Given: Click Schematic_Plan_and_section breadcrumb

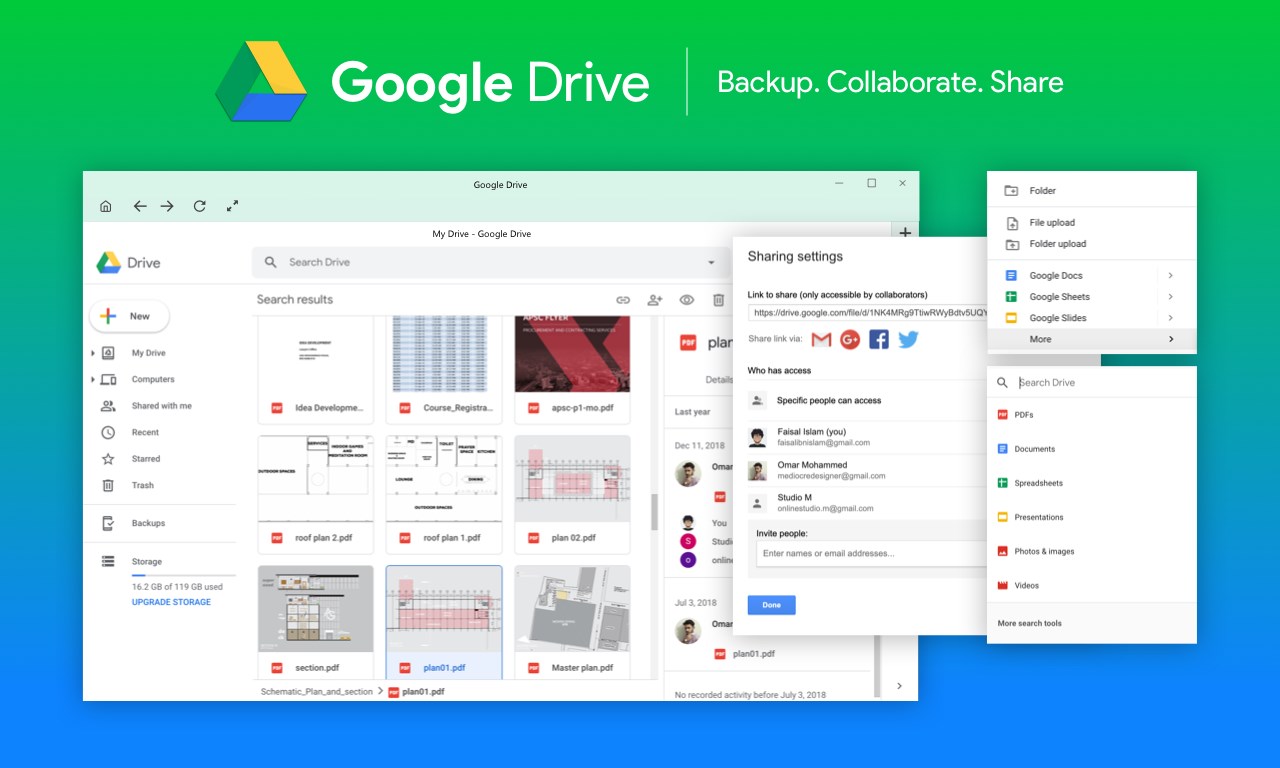Looking at the screenshot, I should [x=316, y=692].
